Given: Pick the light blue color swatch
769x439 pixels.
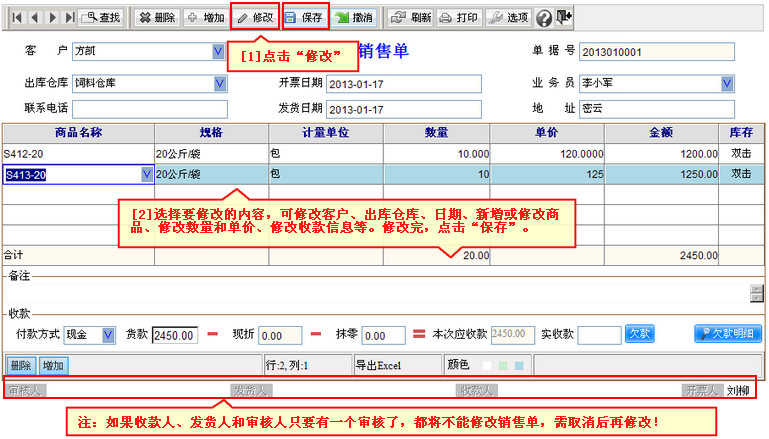Looking at the screenshot, I should [x=518, y=366].
